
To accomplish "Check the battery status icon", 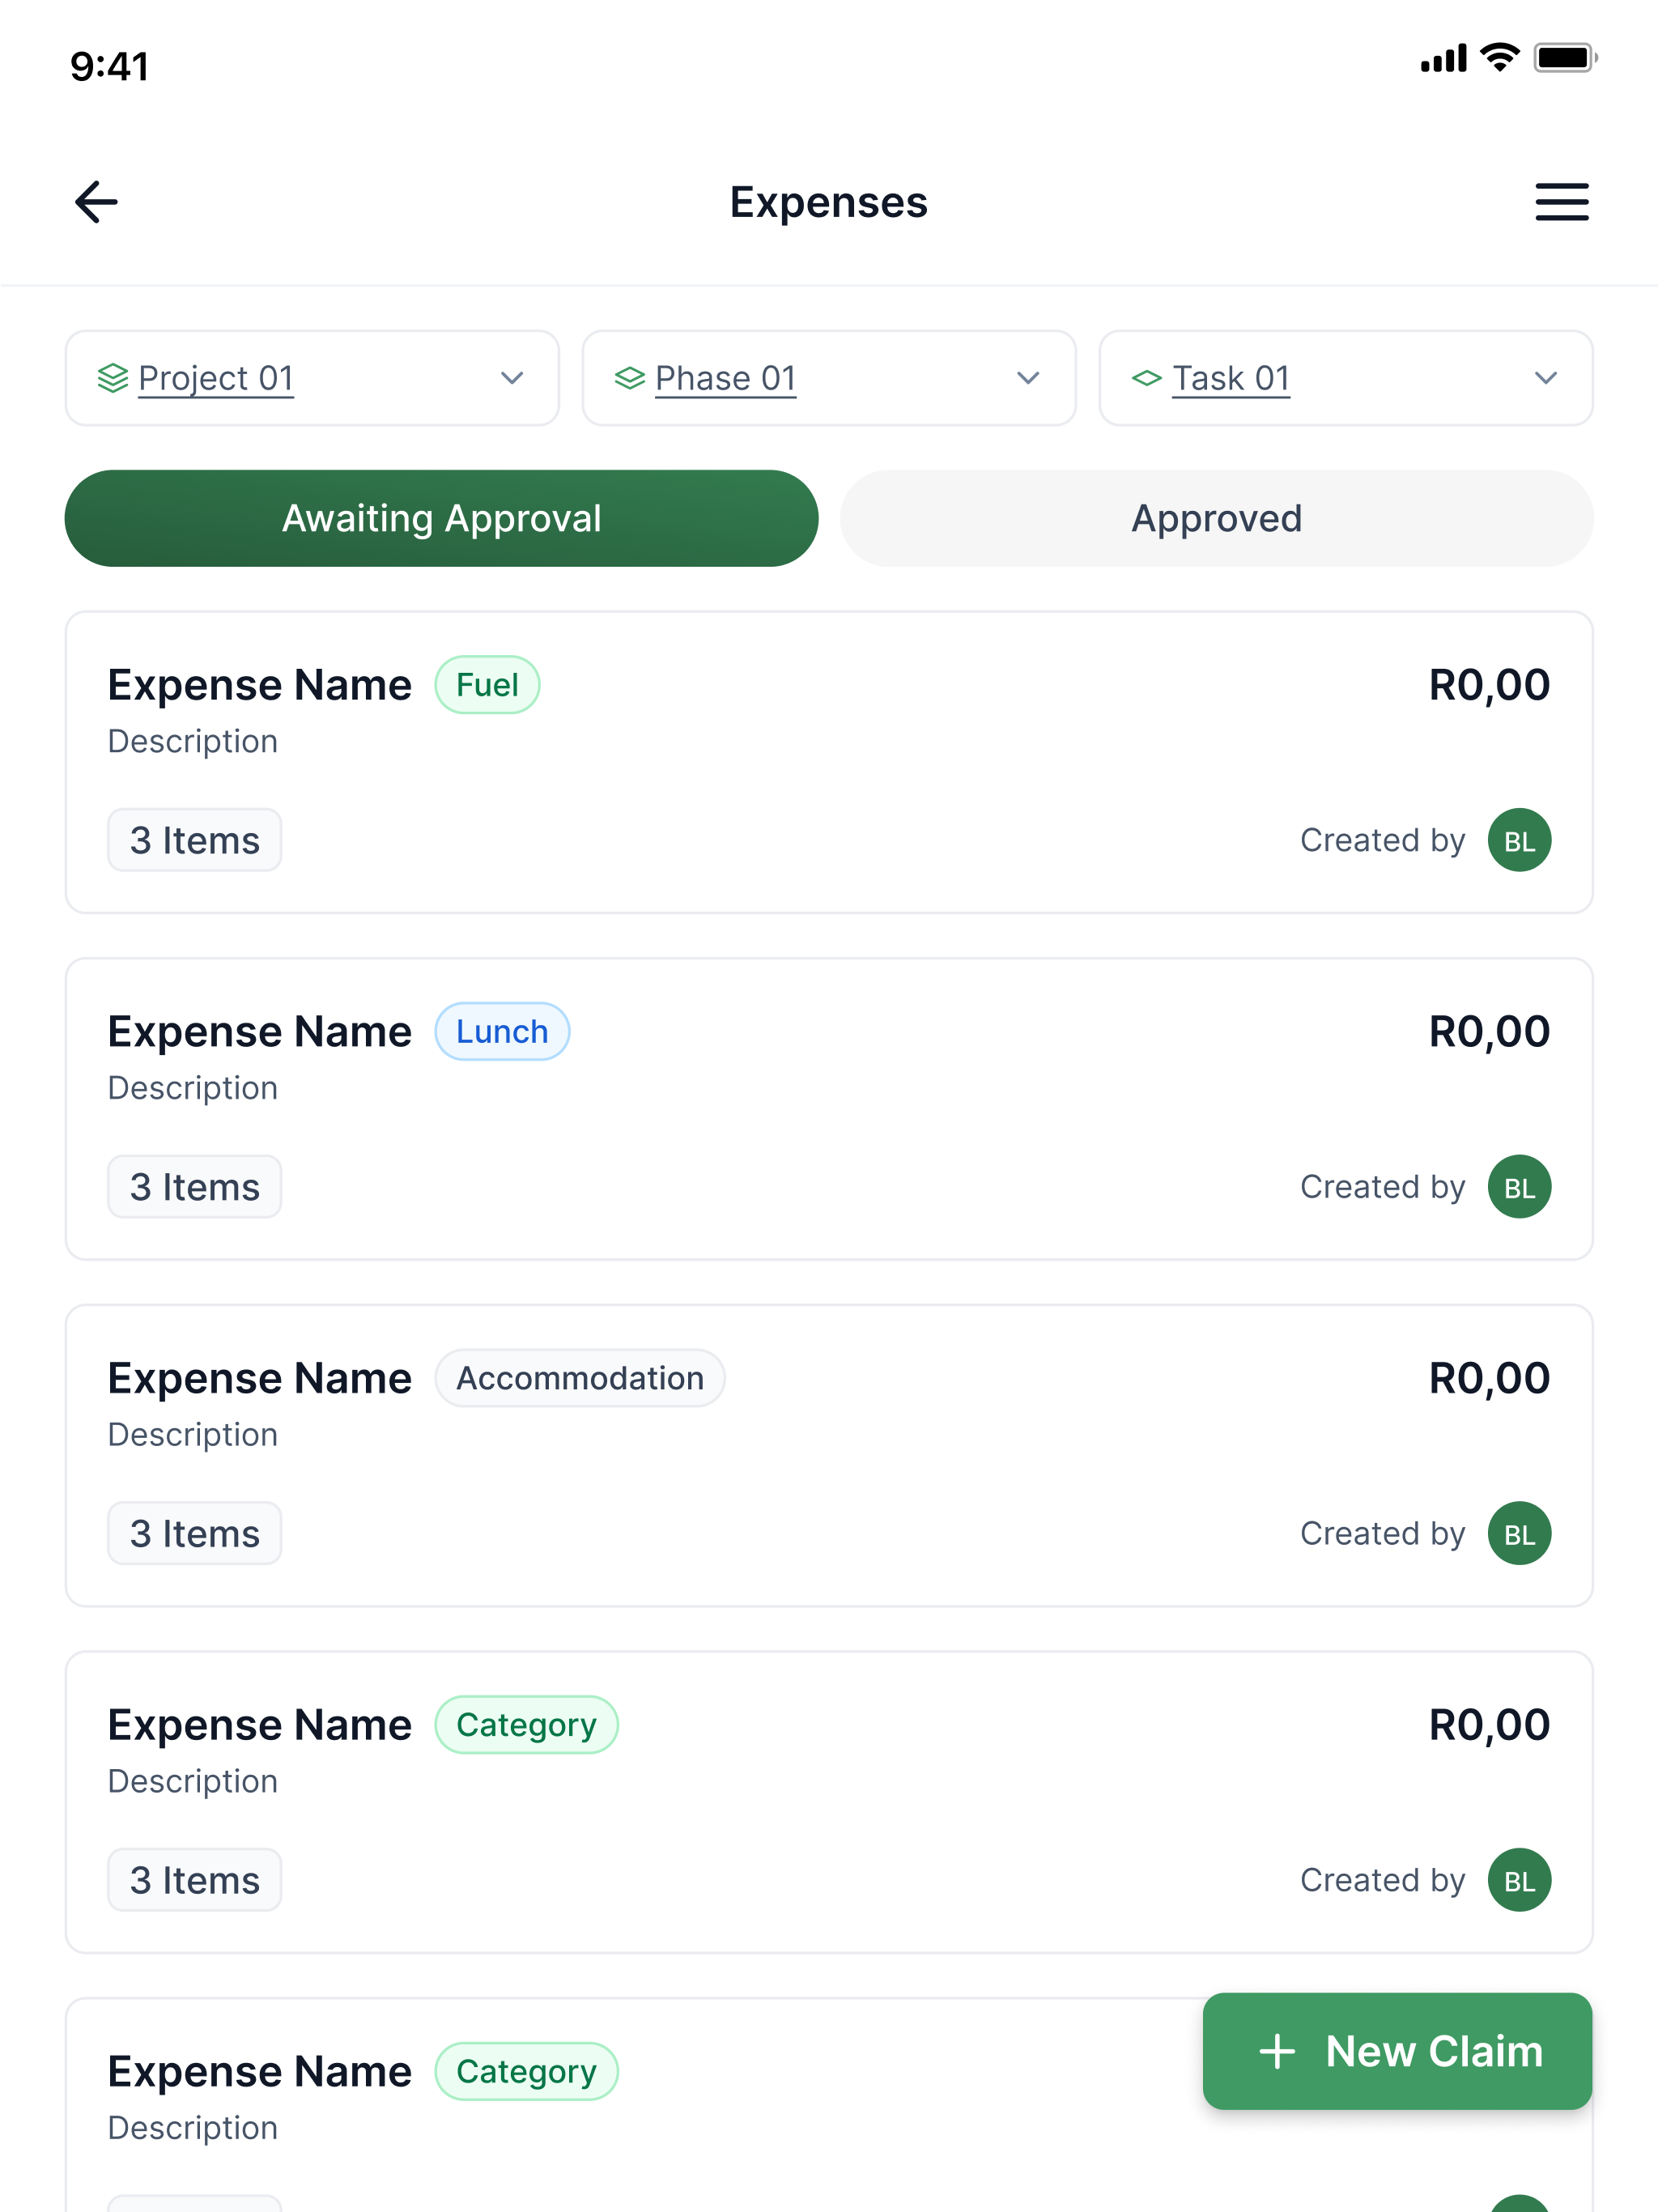I will pyautogui.click(x=1566, y=58).
